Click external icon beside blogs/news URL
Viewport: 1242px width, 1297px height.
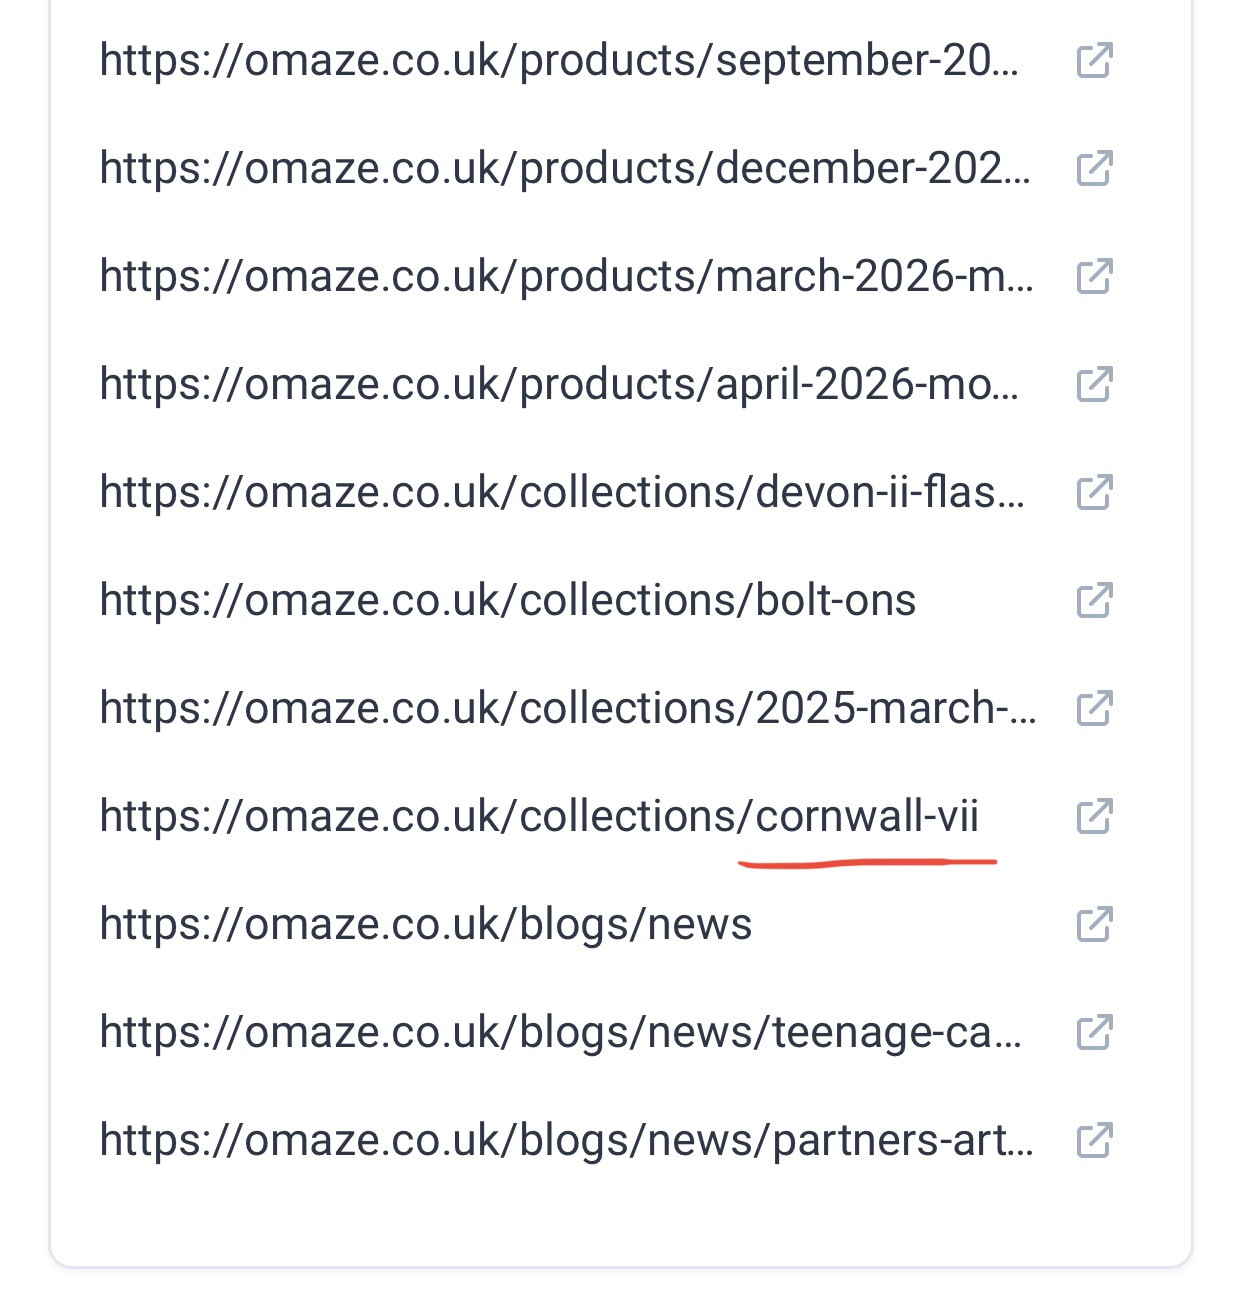1094,925
